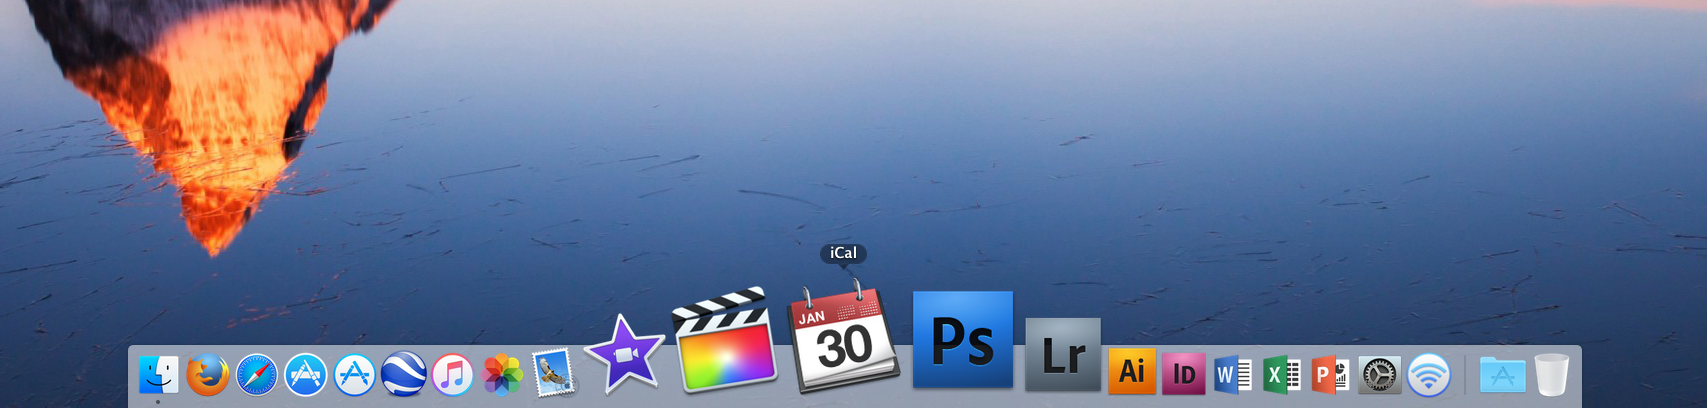Launch Google Earth from the Dock
The width and height of the screenshot is (1707, 408).
pyautogui.click(x=404, y=375)
